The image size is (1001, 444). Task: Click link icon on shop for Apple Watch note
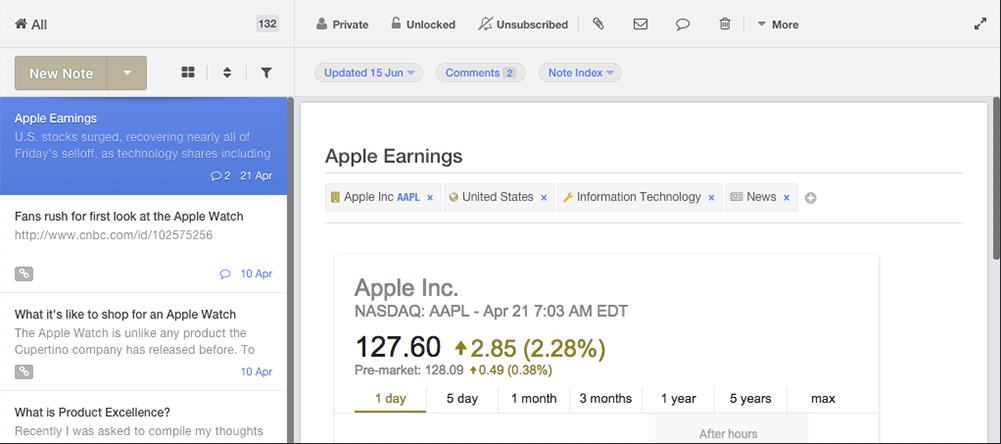click(24, 372)
